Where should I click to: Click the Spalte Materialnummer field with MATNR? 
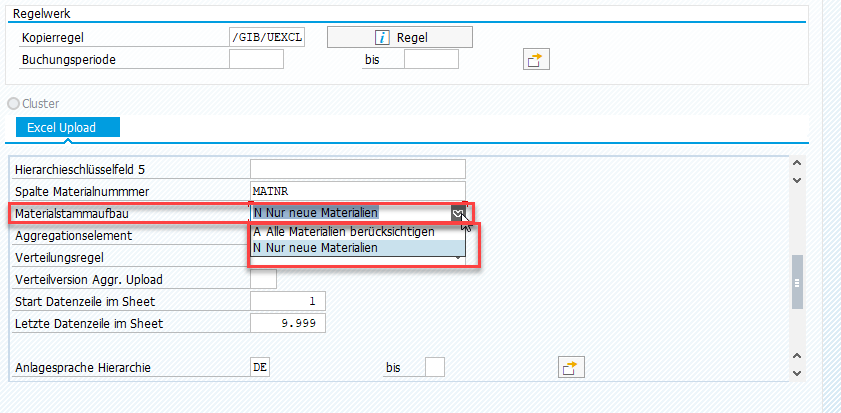[x=357, y=190]
